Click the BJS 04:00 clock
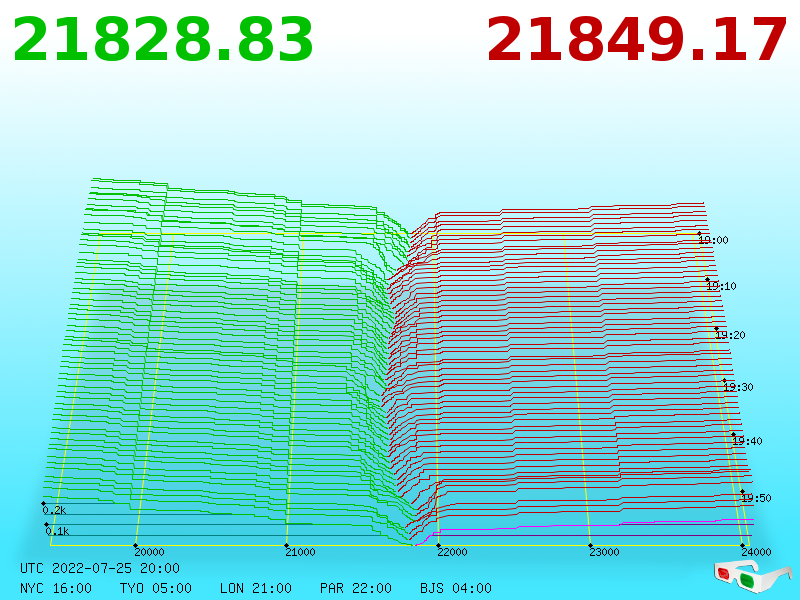The image size is (800, 600). (x=456, y=588)
